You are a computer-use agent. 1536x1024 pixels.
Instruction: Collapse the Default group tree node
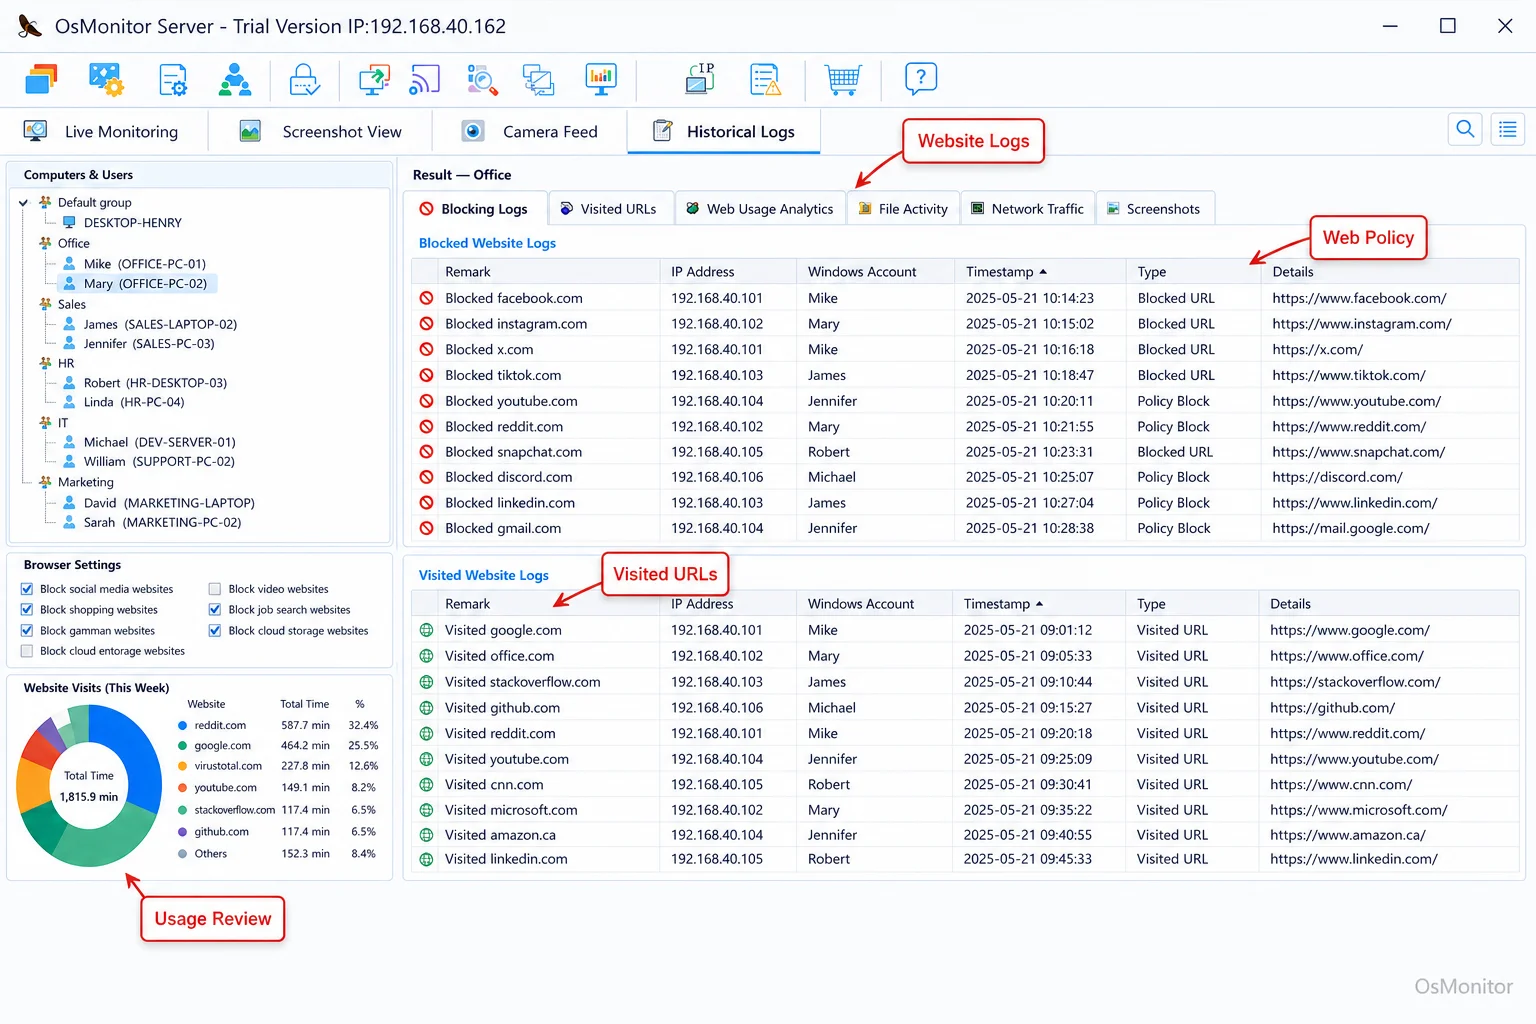point(23,202)
